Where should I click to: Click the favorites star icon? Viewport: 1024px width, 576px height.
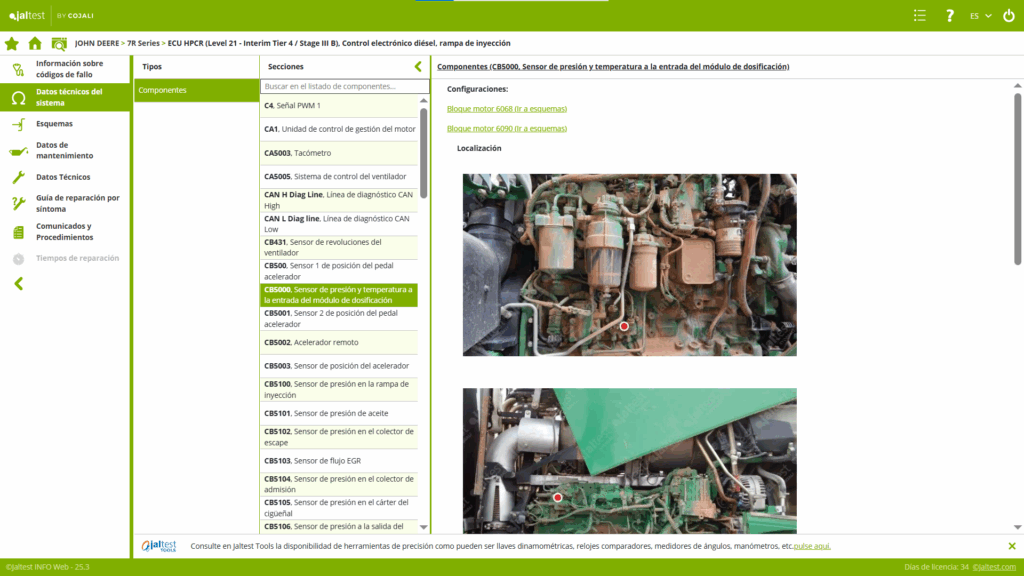pyautogui.click(x=12, y=43)
